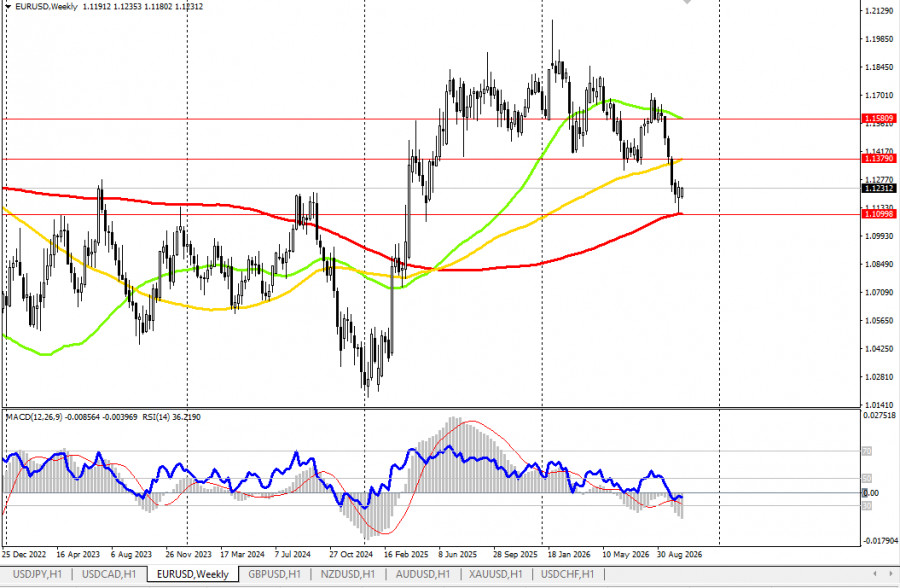Click the 25 Dec 2022 date label
900x588 pixels.
pos(24,554)
